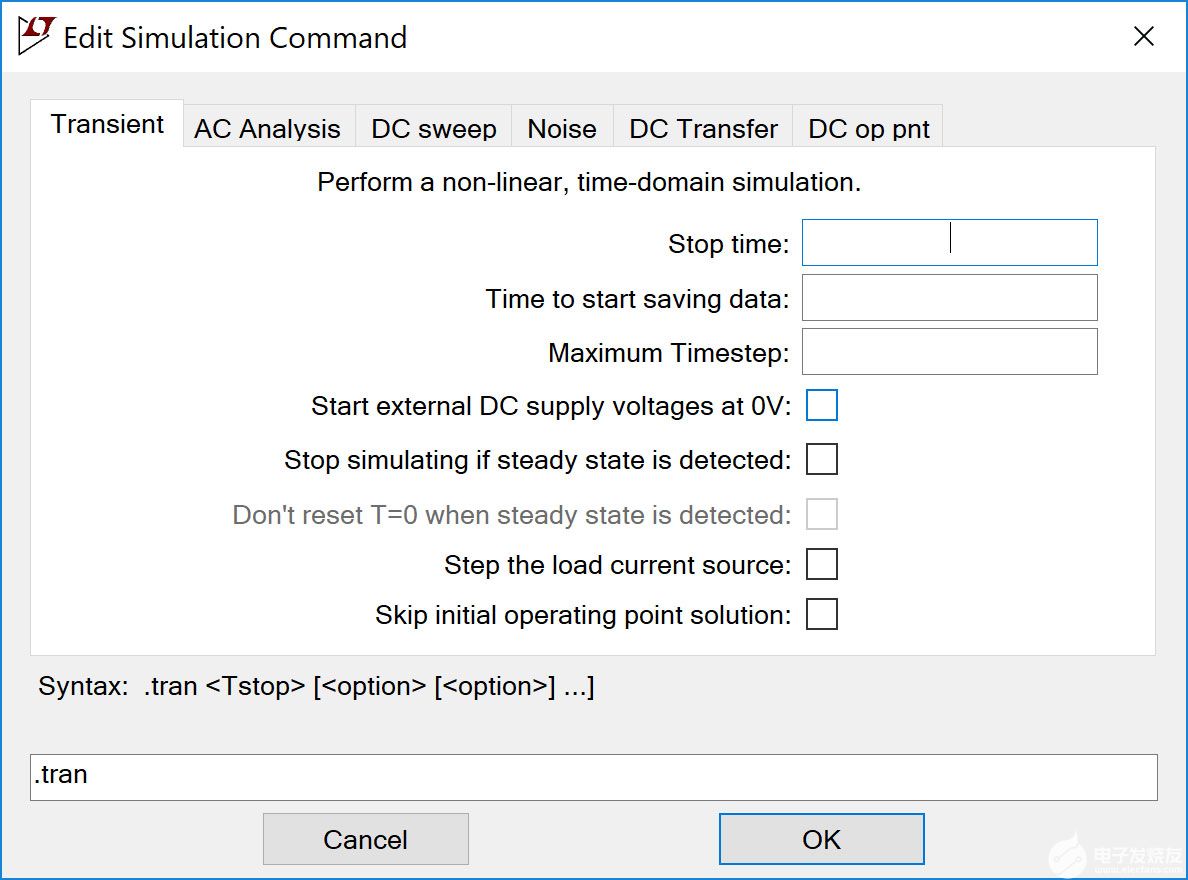Image resolution: width=1188 pixels, height=880 pixels.
Task: Click the LTspice logo in title bar
Action: 34,36
